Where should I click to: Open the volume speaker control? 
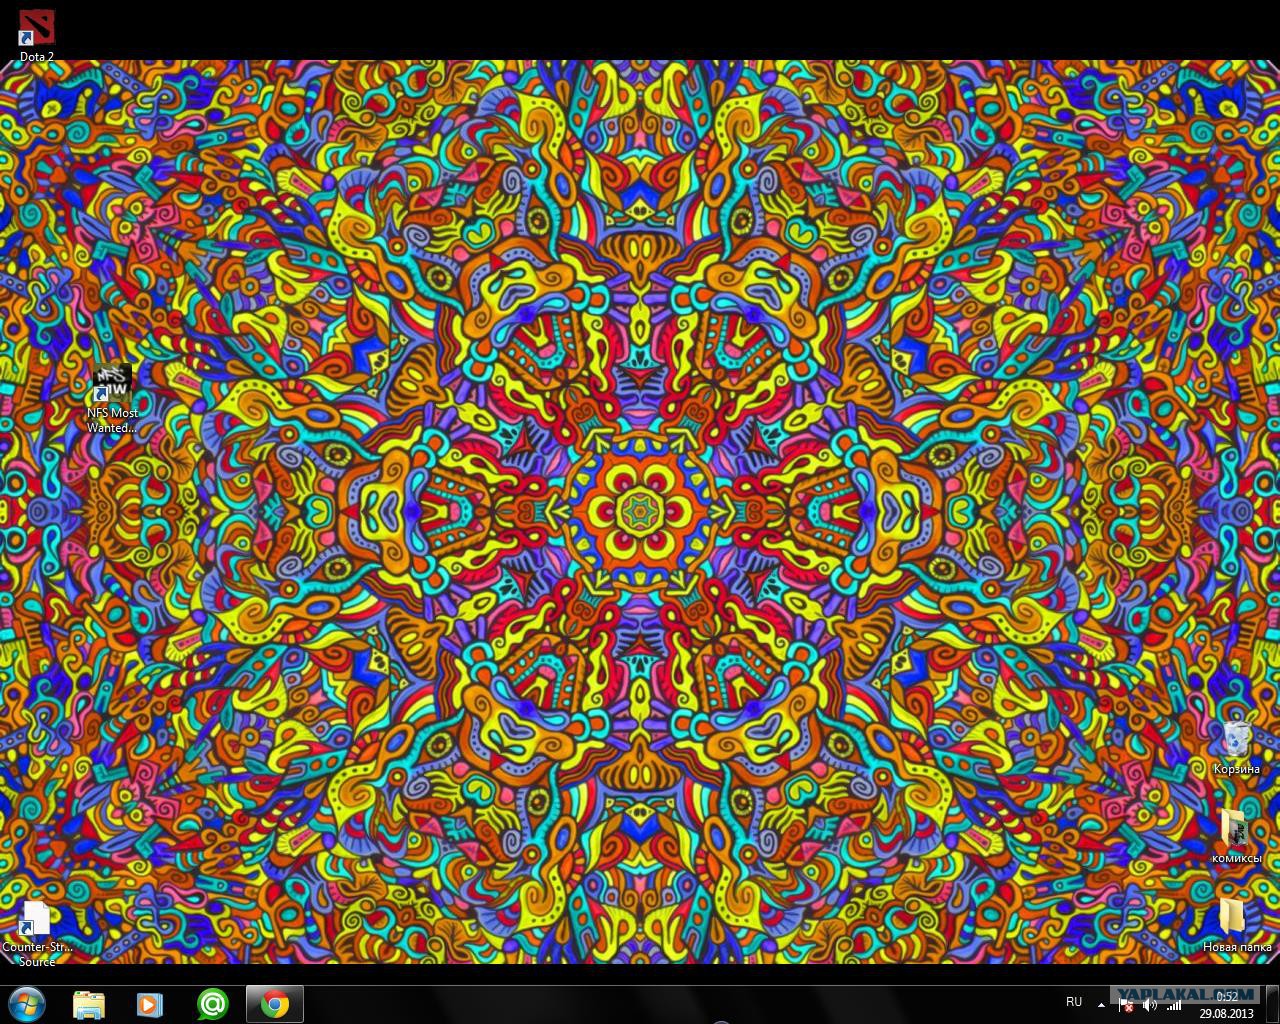(1150, 1004)
